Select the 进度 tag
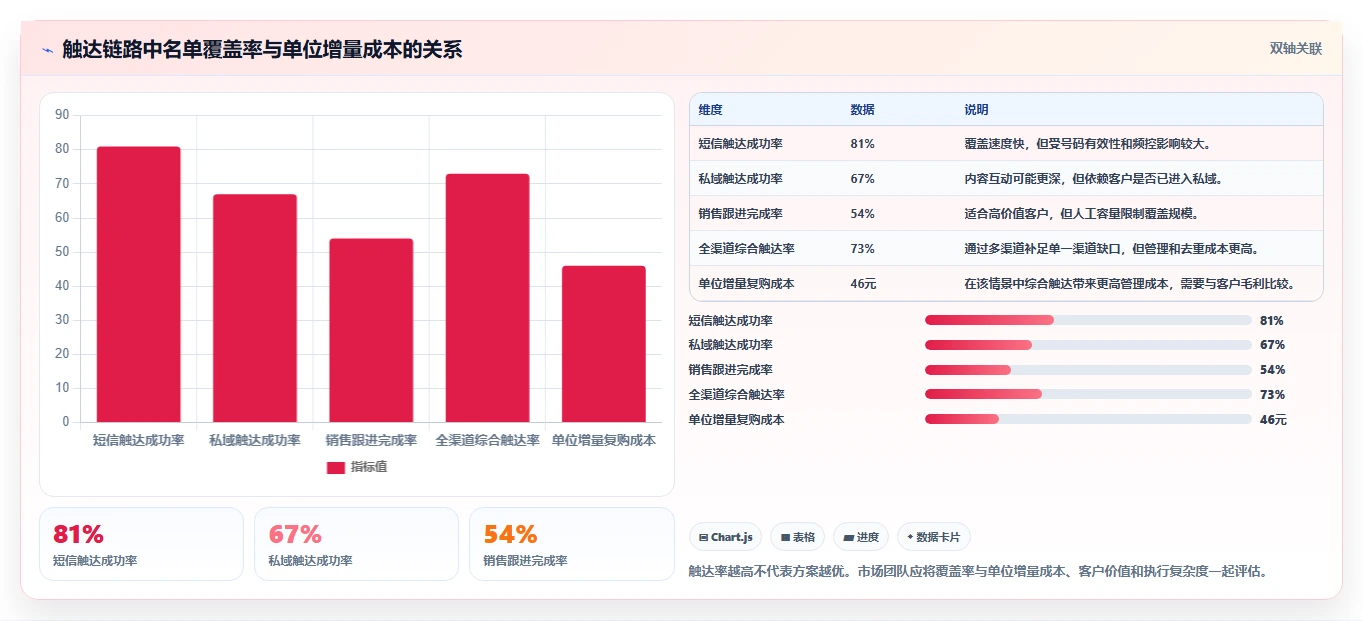This screenshot has height=621, width=1363. (861, 537)
